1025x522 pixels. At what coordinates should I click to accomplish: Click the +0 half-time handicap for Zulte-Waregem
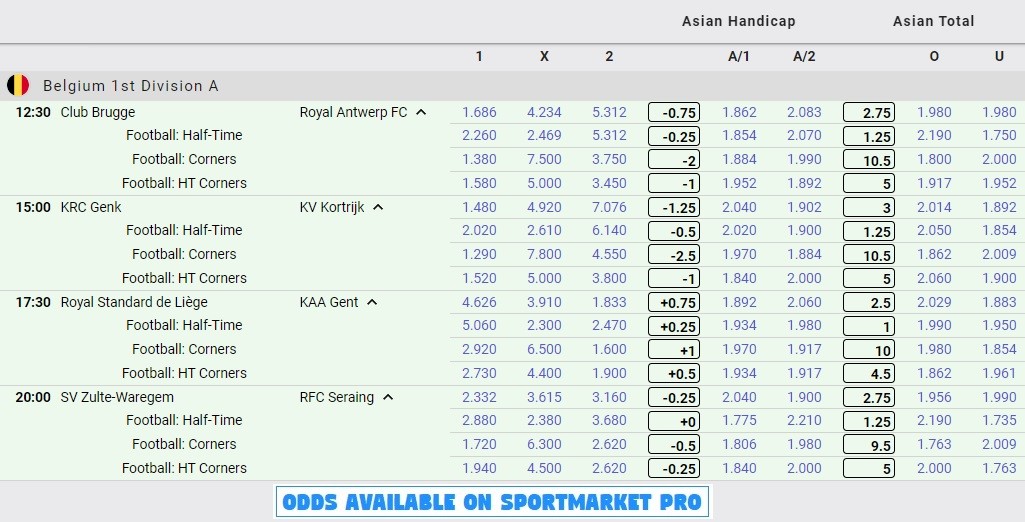pyautogui.click(x=674, y=421)
